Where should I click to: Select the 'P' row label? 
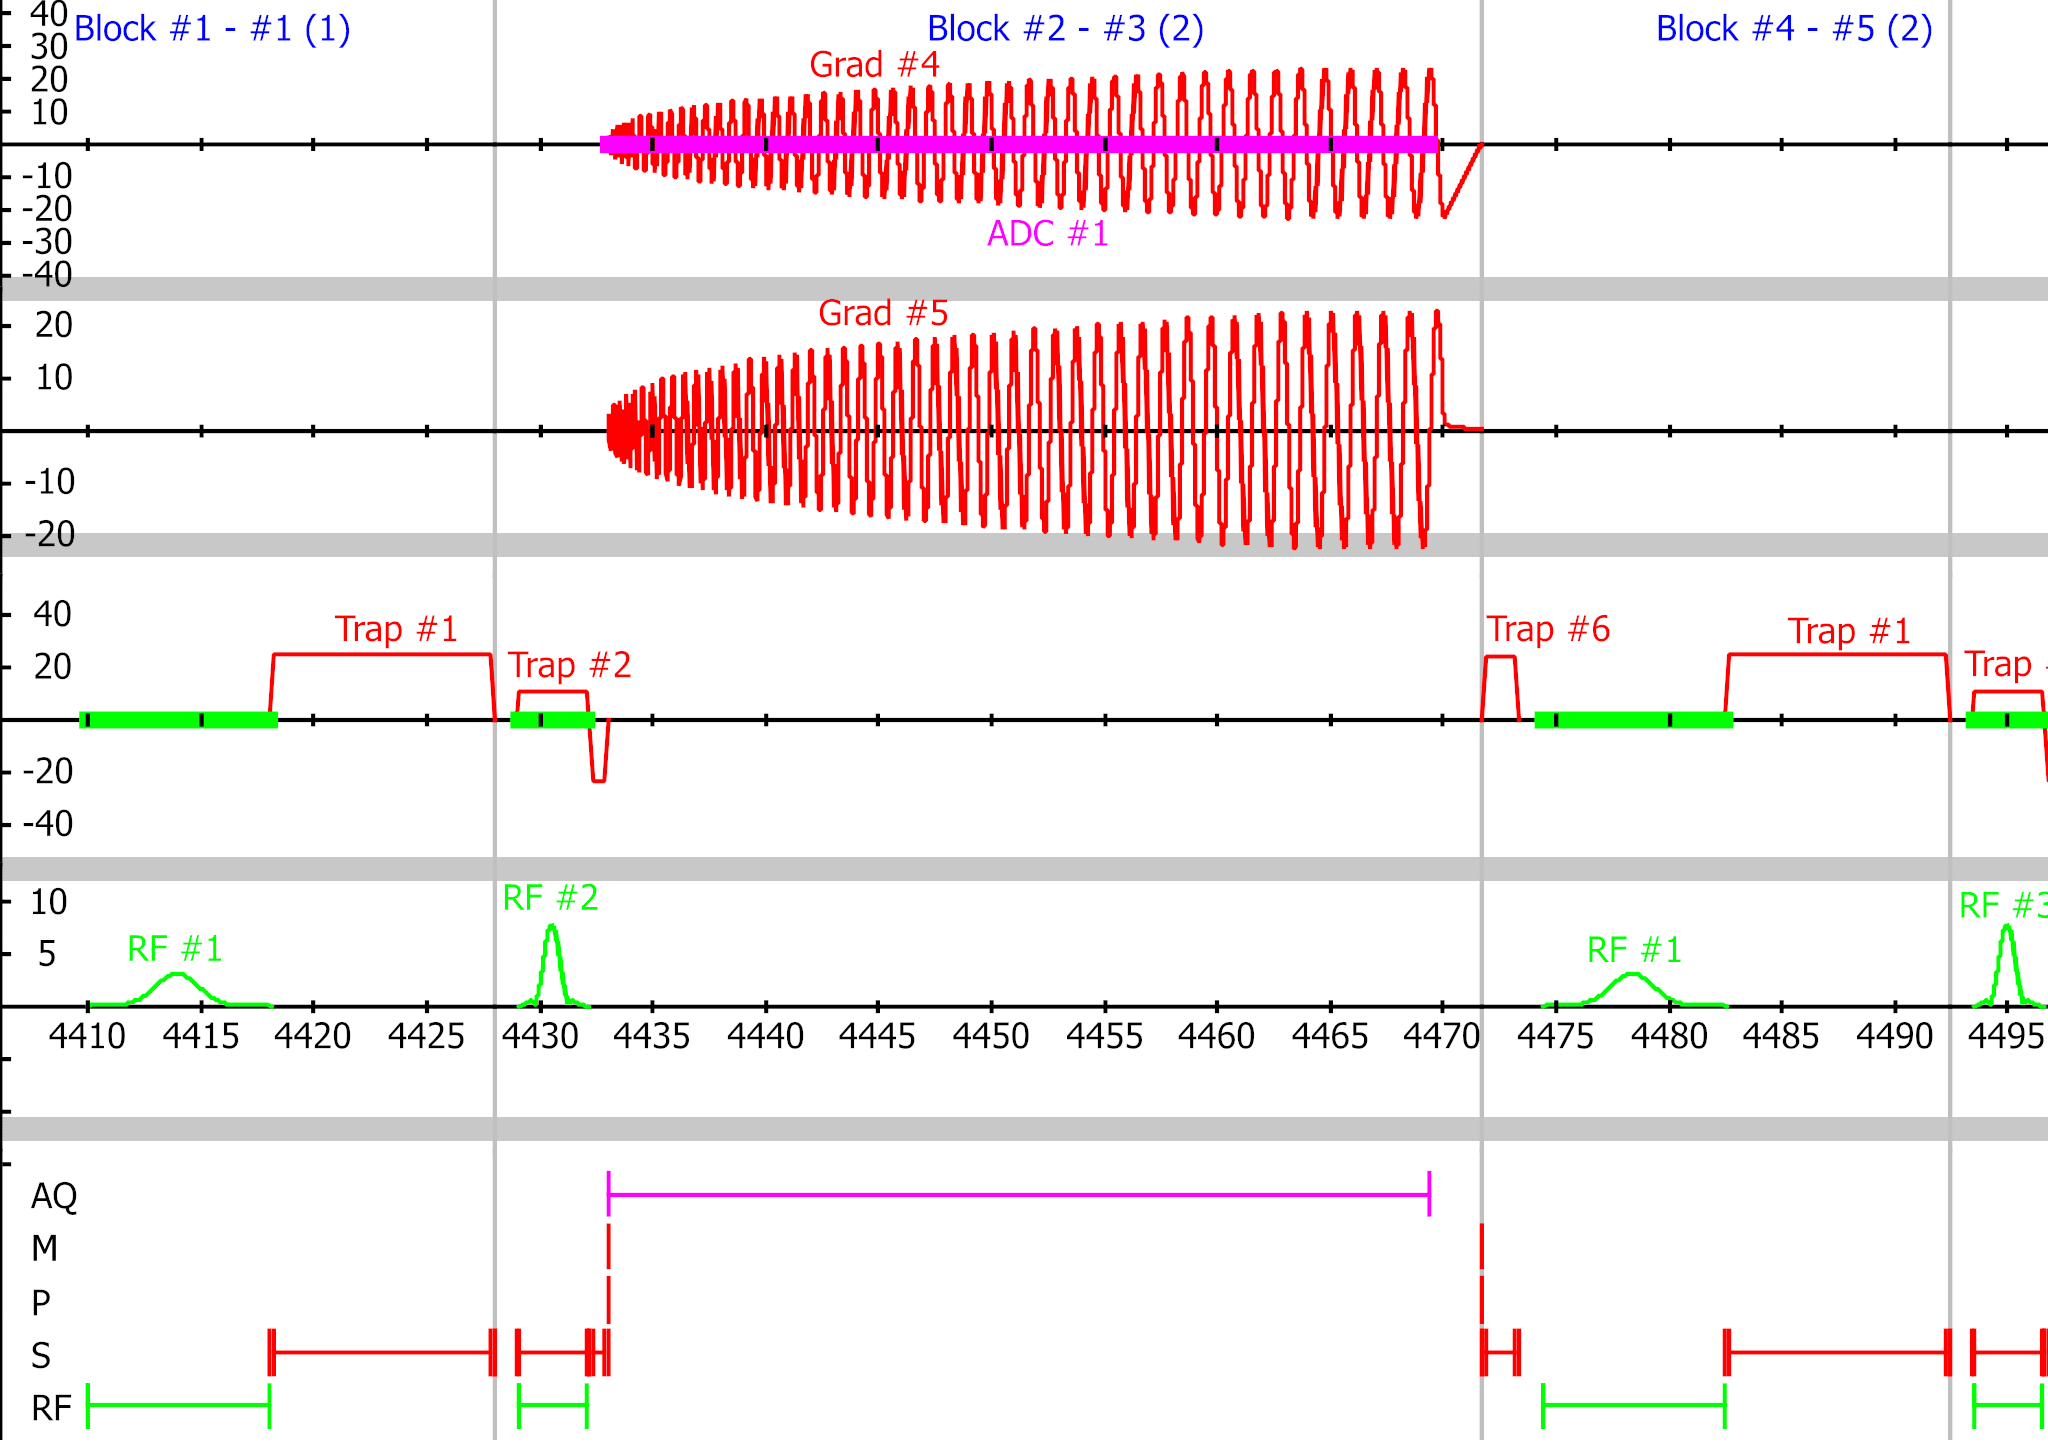click(41, 1303)
